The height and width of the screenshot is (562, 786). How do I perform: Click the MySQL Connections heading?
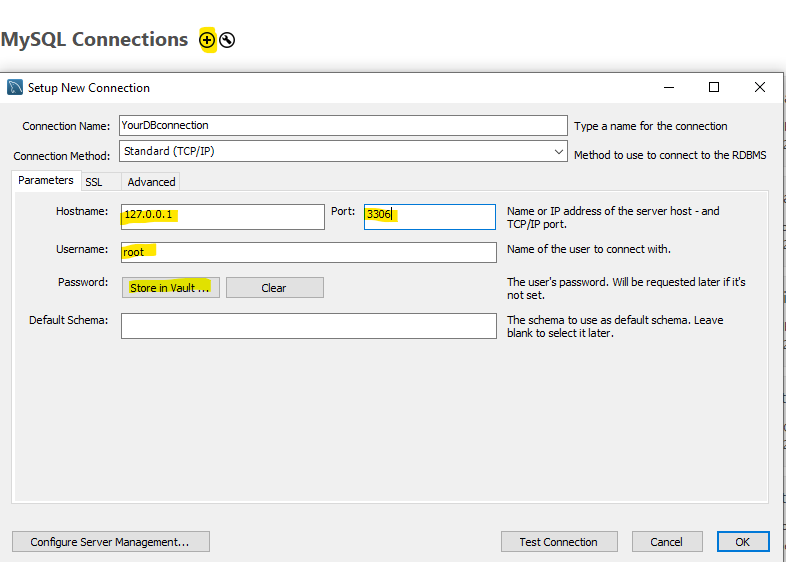click(x=94, y=39)
